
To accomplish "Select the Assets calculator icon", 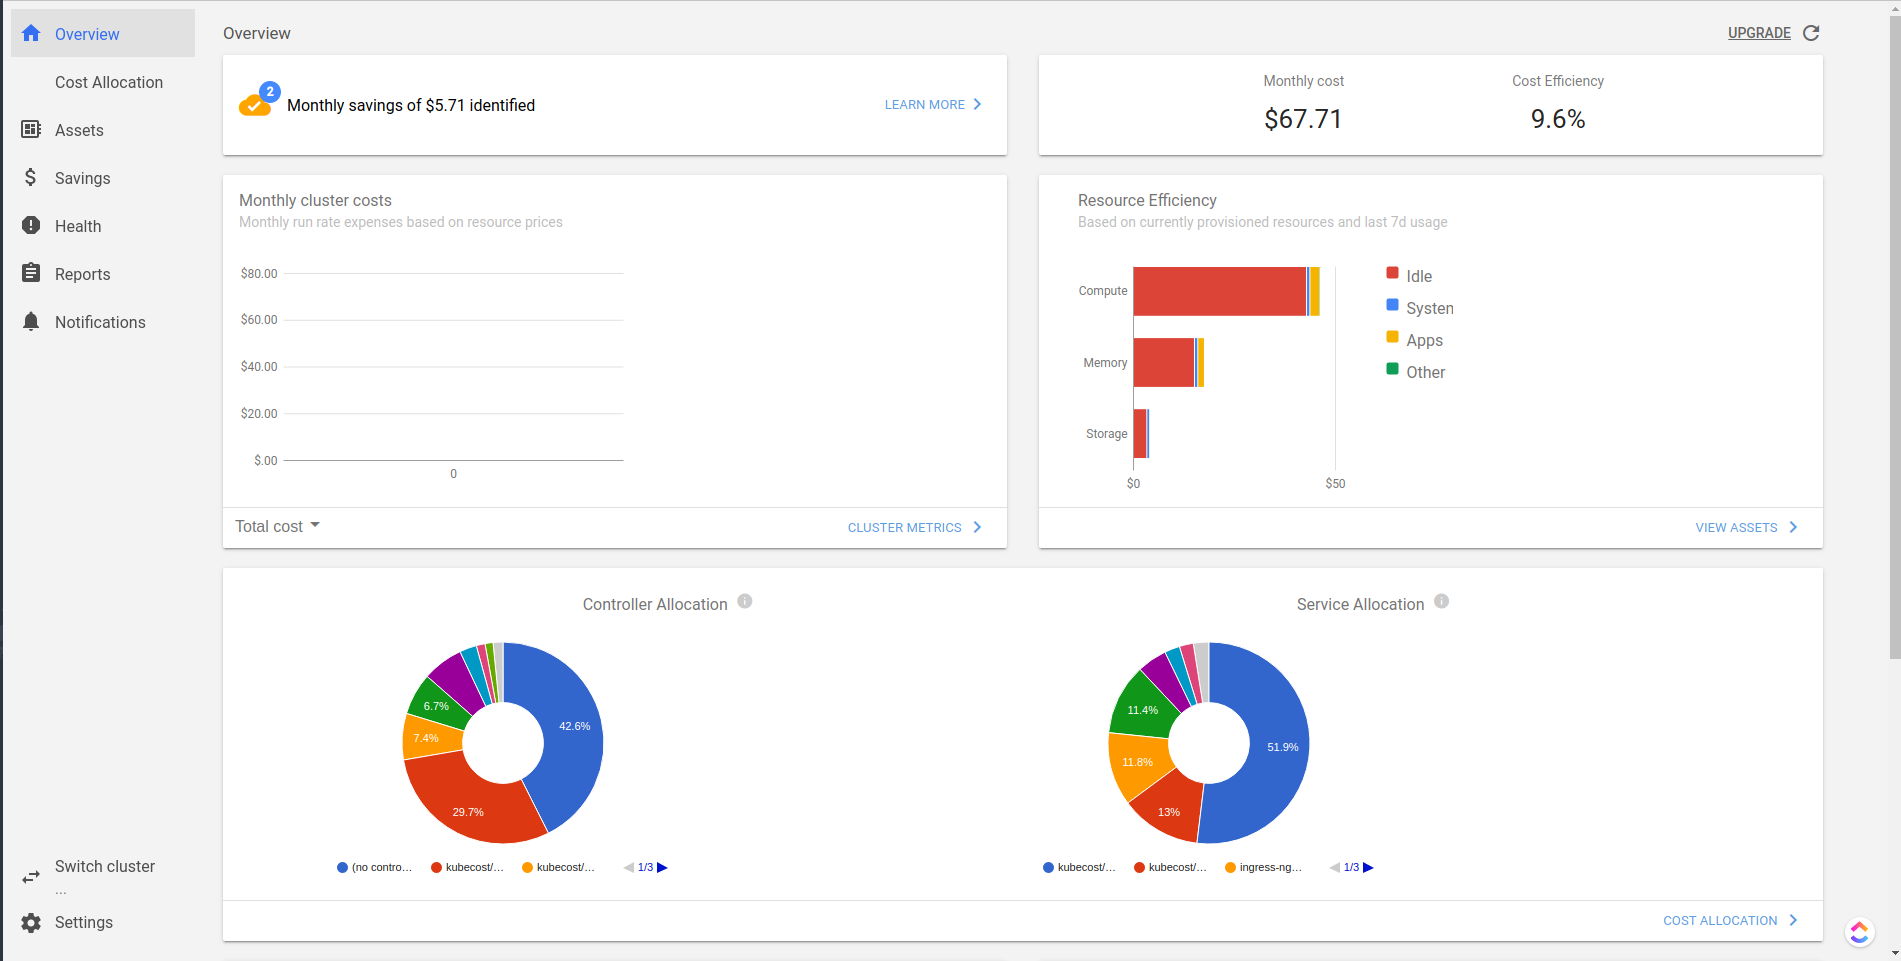I will click(x=30, y=130).
